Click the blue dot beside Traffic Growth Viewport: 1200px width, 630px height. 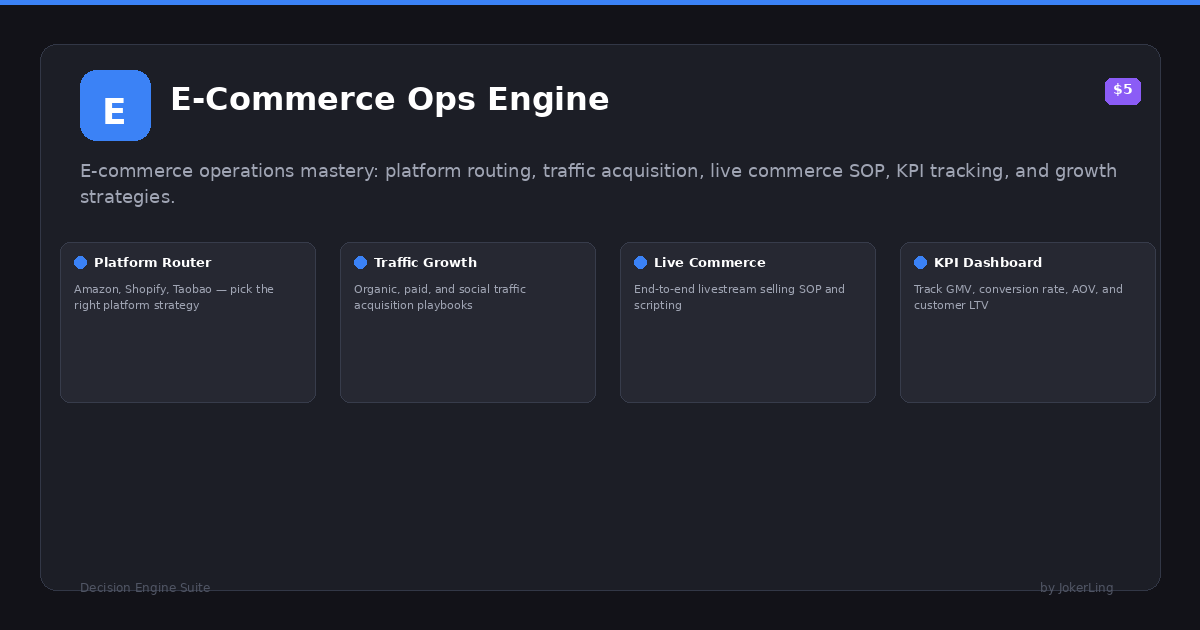coord(360,263)
